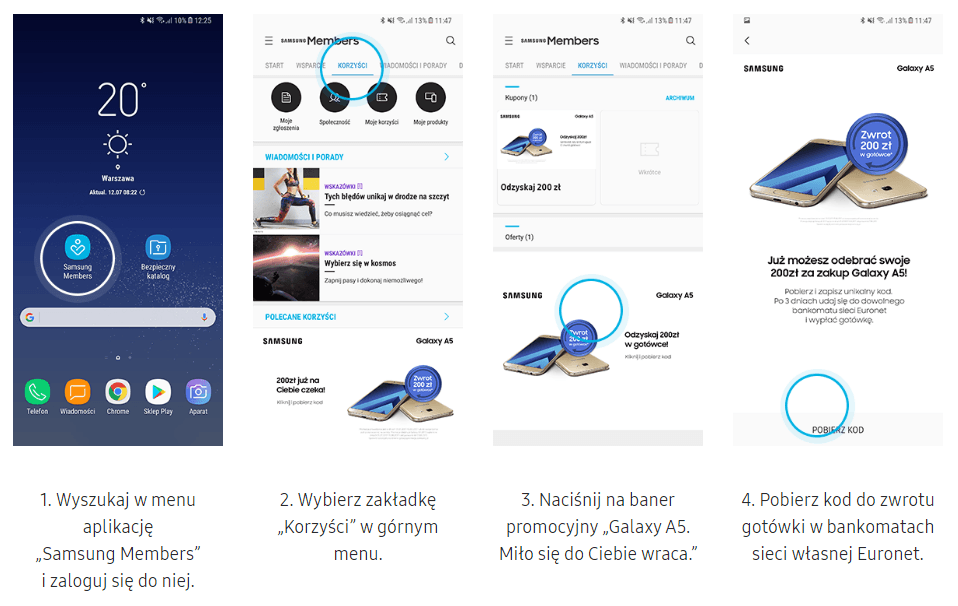Open Sklep Play store icon
Viewport: 958px width, 606px height.
point(158,392)
